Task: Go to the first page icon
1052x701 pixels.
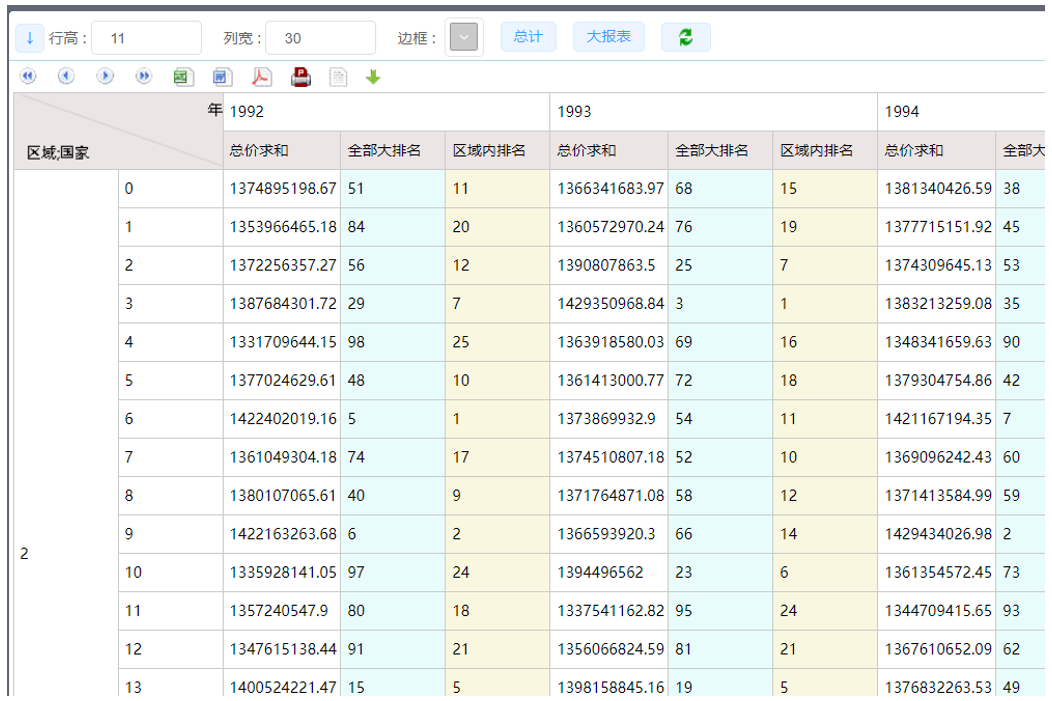Action: pos(28,76)
